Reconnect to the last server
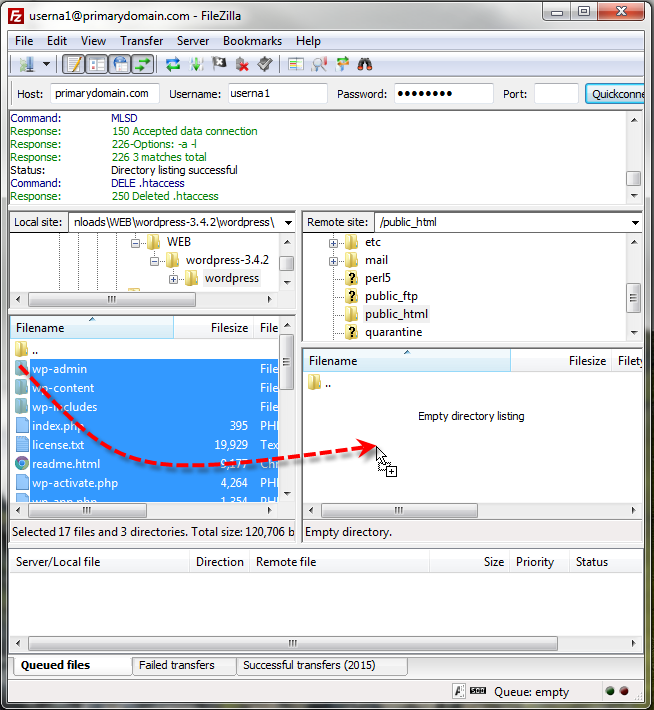This screenshot has width=654, height=710. 265,64
